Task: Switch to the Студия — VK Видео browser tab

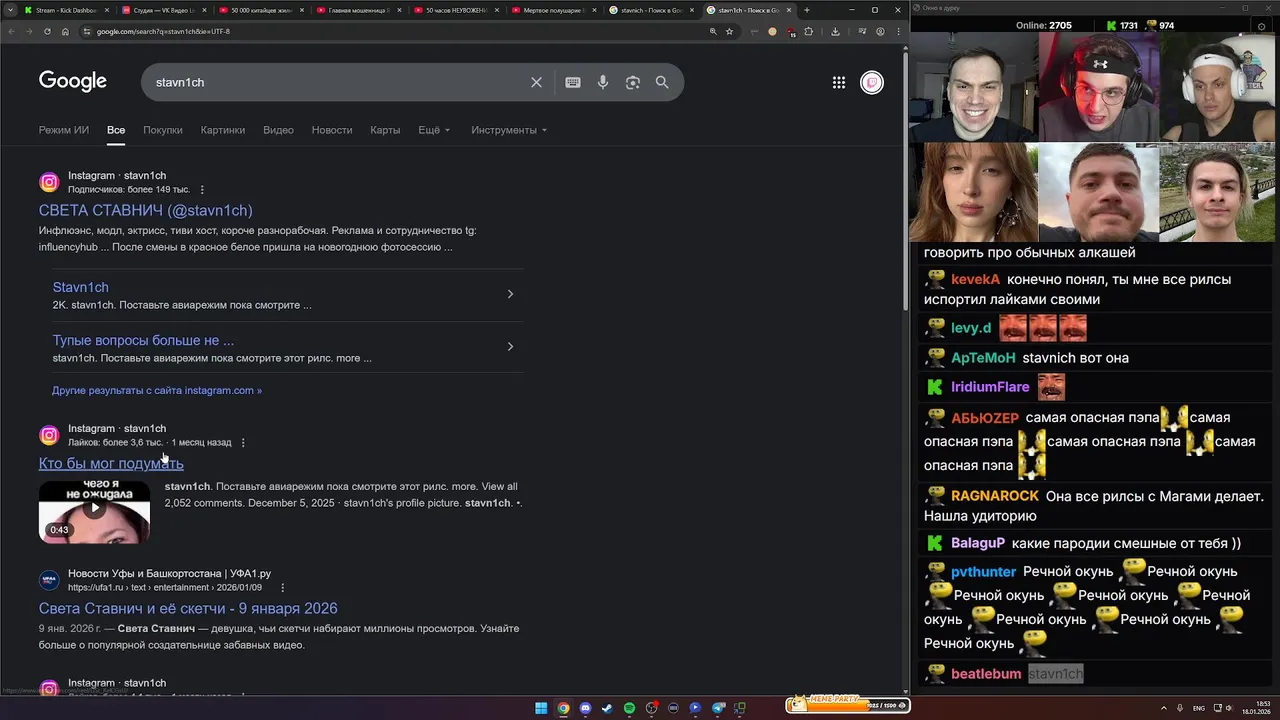Action: coord(164,10)
